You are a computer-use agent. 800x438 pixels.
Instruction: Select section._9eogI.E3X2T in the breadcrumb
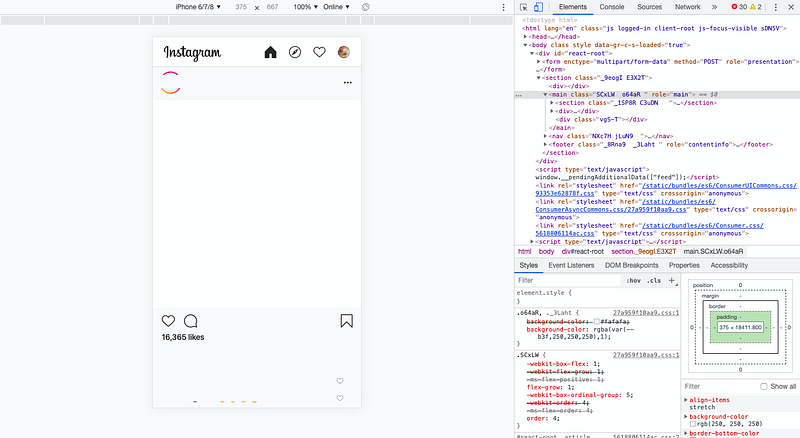click(x=644, y=252)
